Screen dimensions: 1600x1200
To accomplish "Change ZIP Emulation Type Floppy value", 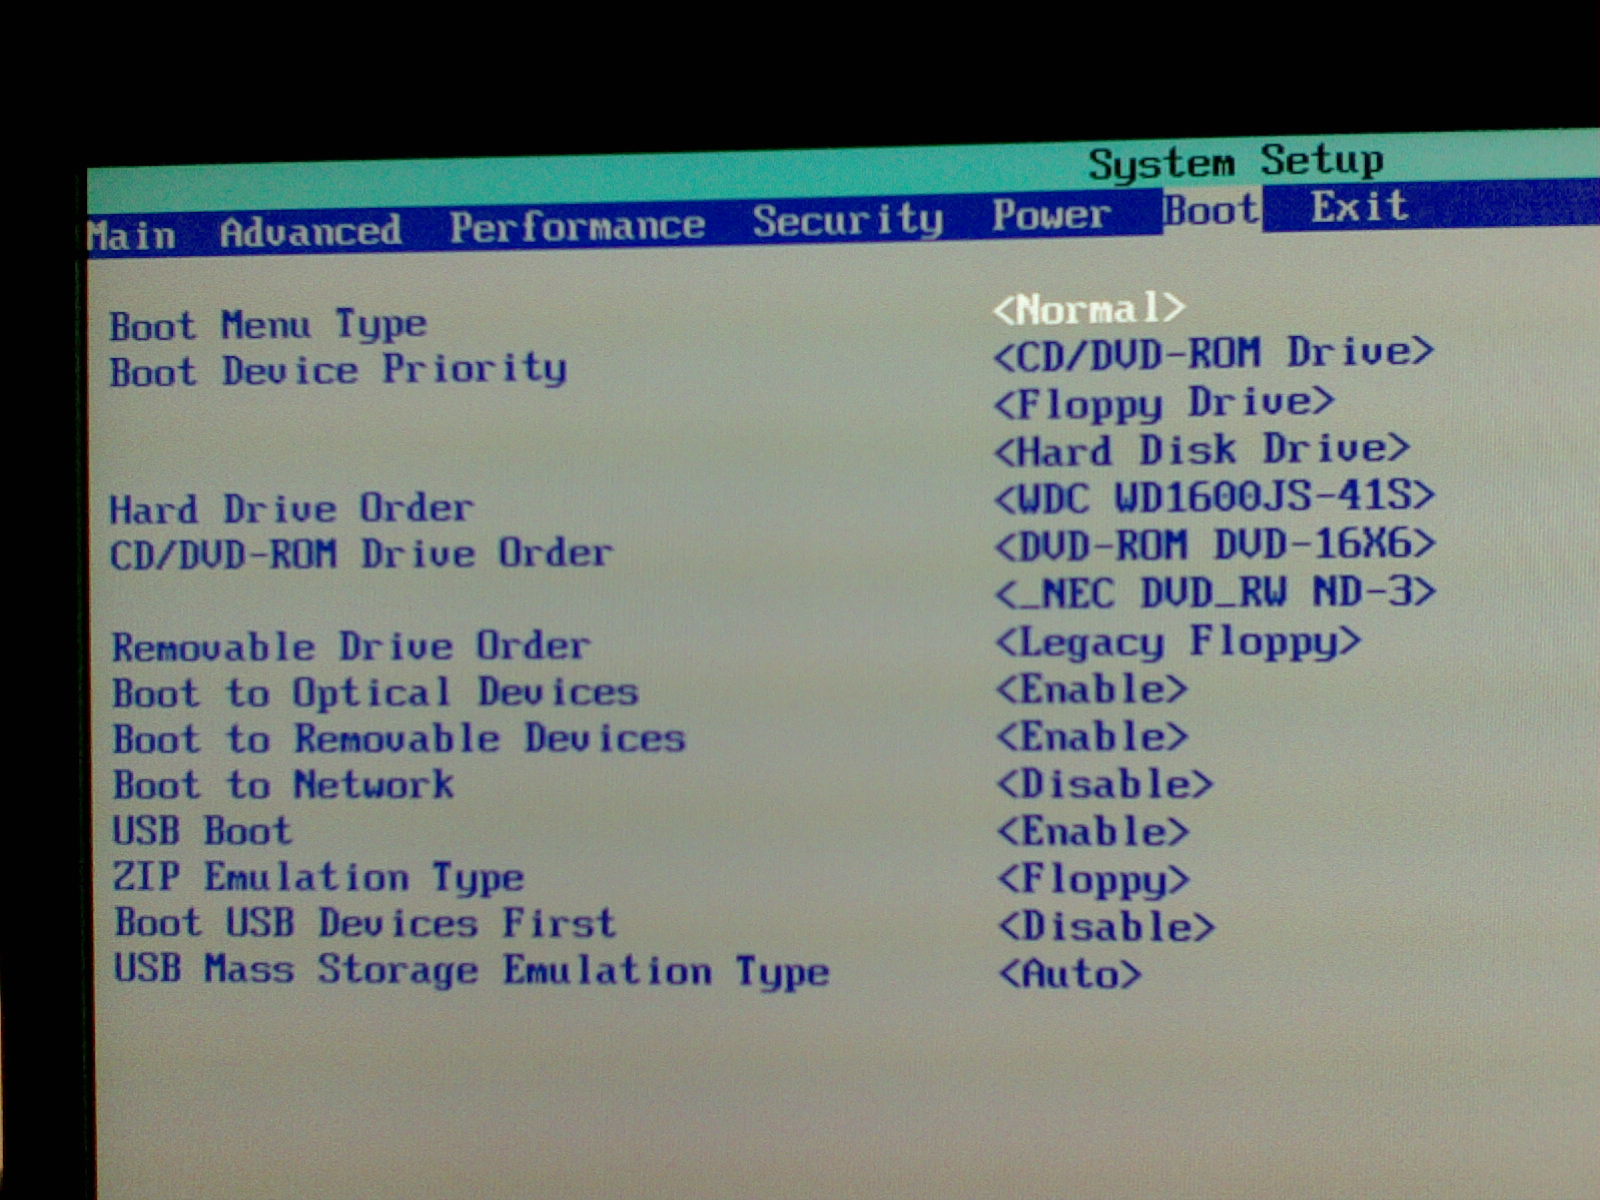I will point(1094,880).
